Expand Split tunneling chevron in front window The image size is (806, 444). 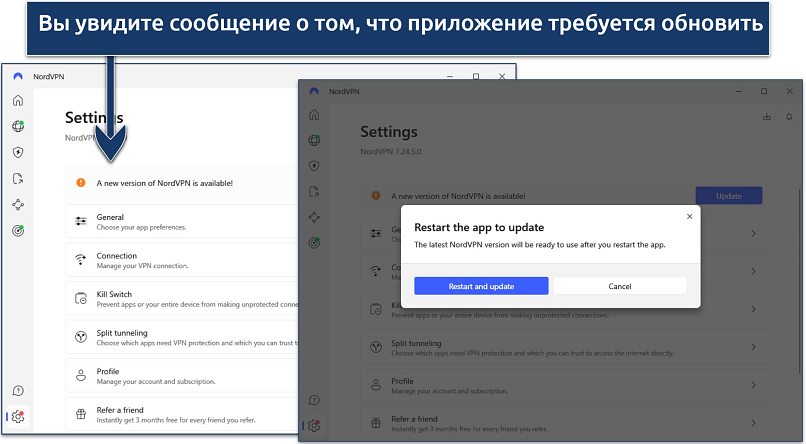point(753,347)
